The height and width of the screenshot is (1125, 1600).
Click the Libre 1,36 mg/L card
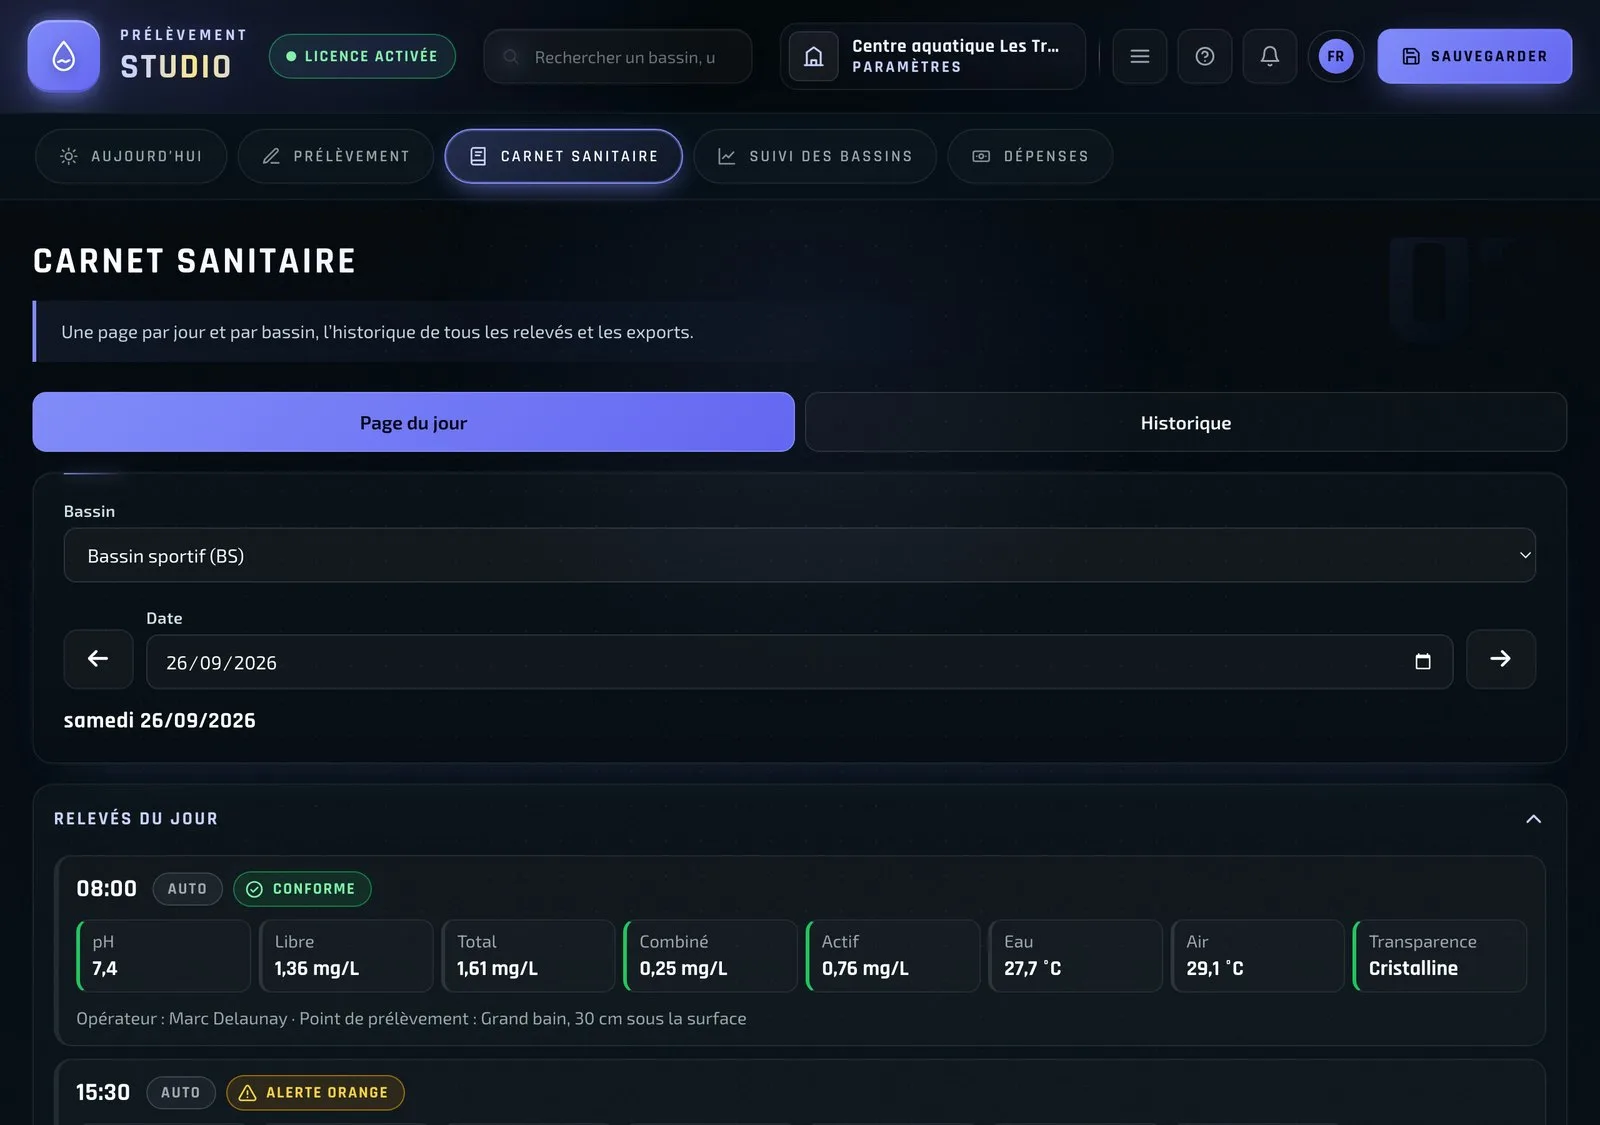click(346, 956)
